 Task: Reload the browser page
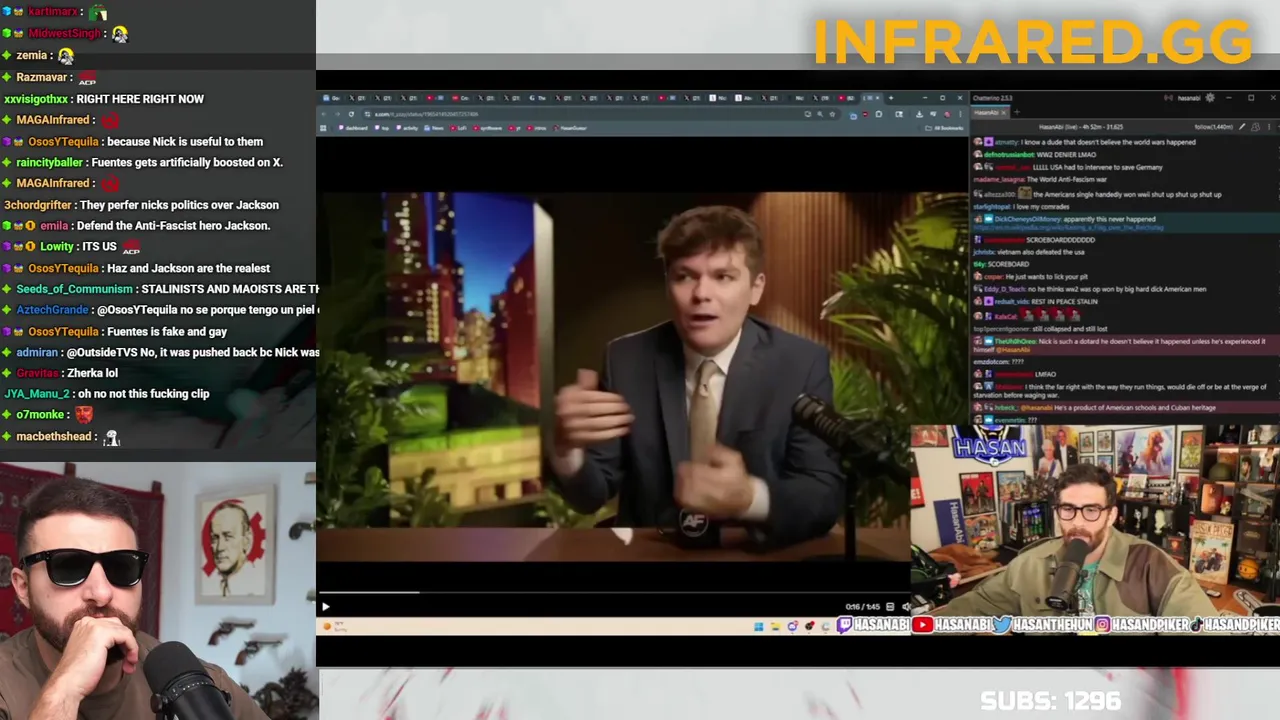[351, 114]
